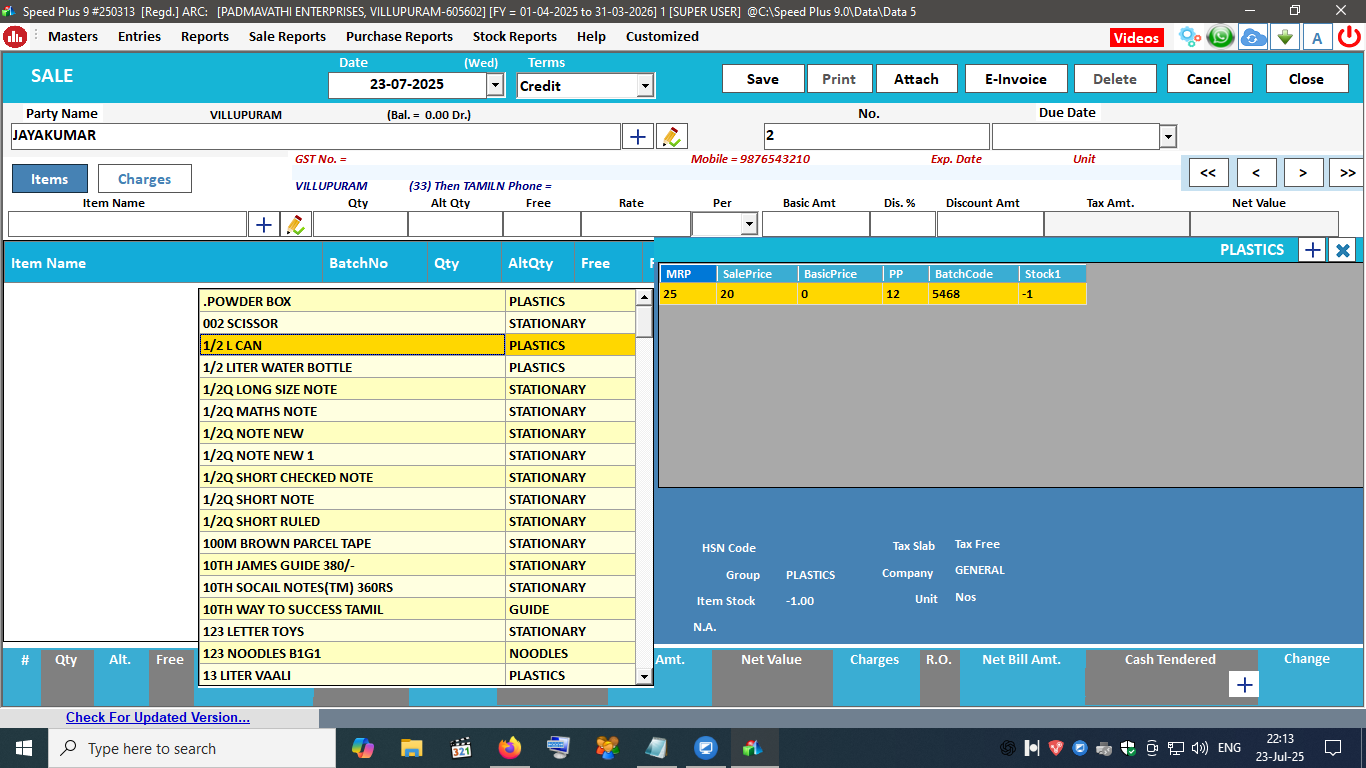This screenshot has width=1366, height=768.
Task: Open the Due Date dropdown
Action: click(1167, 136)
